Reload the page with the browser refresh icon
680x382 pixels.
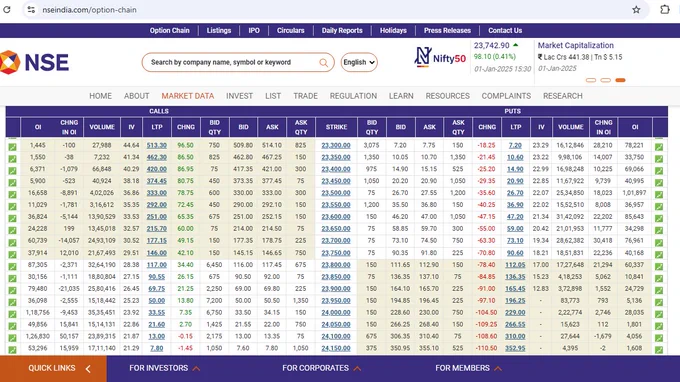tap(7, 10)
